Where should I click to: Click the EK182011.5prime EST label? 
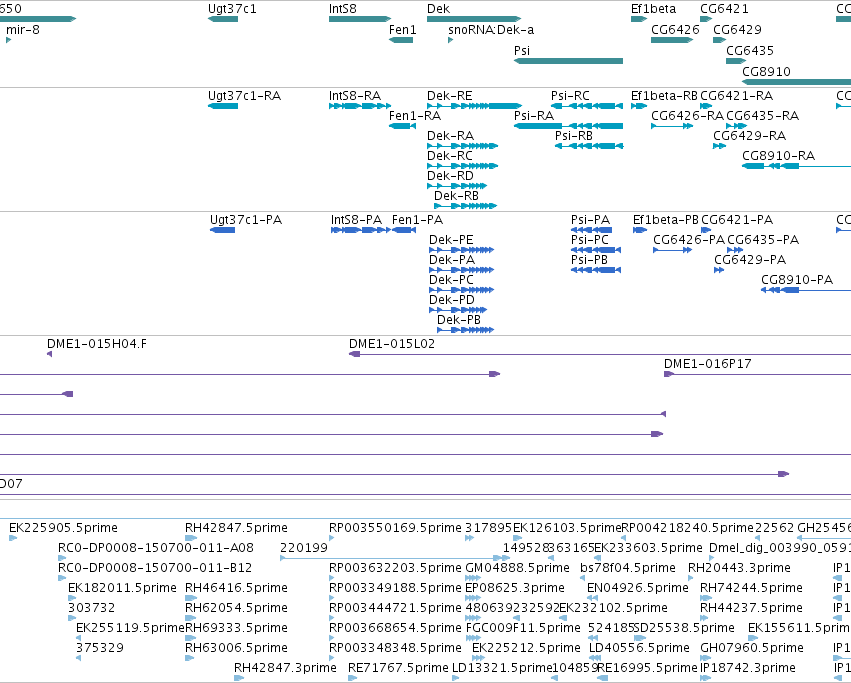point(122,588)
